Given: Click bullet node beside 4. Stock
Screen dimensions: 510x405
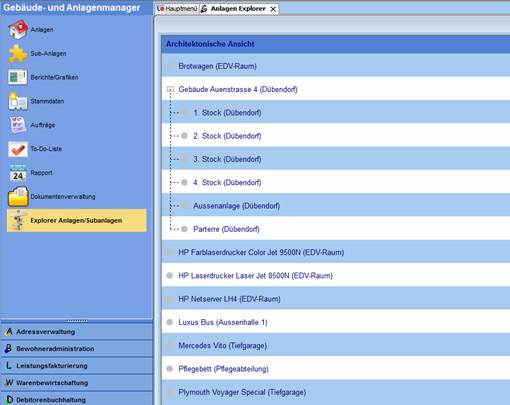Looking at the screenshot, I should (x=184, y=182).
